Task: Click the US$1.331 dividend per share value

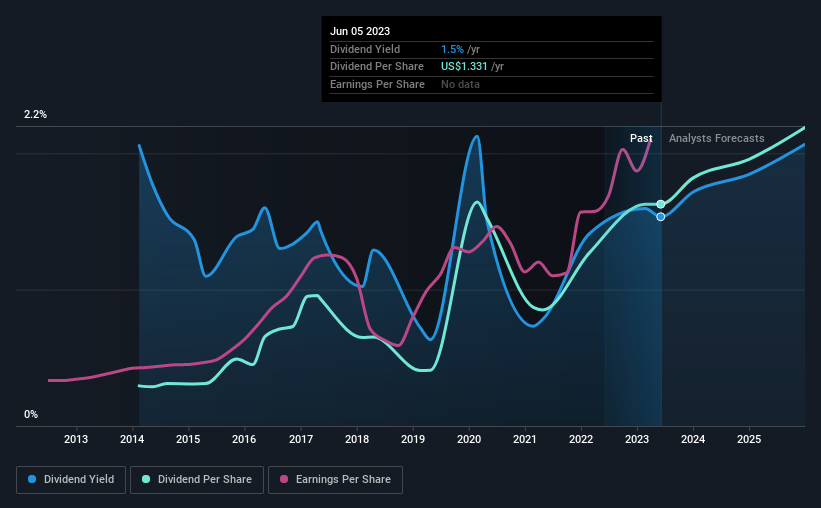Action: pos(464,67)
